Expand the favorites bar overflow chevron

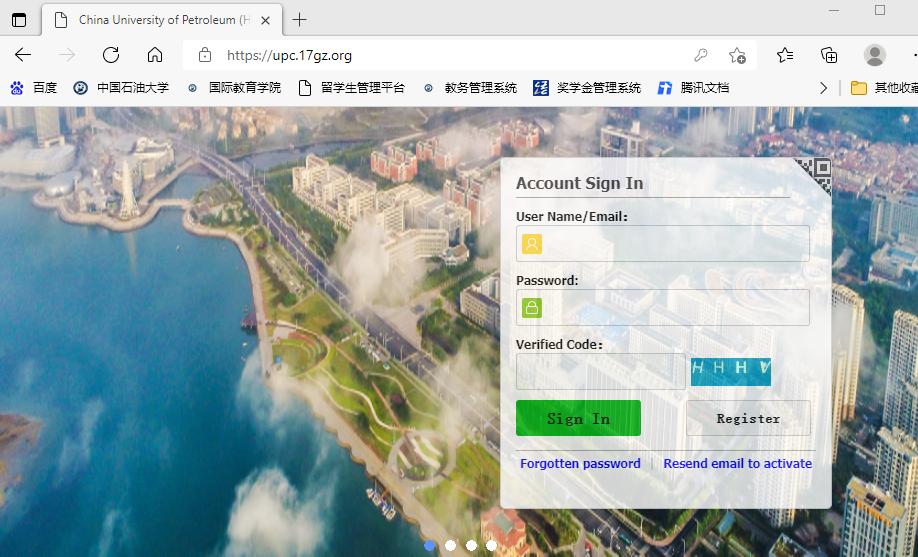[823, 88]
